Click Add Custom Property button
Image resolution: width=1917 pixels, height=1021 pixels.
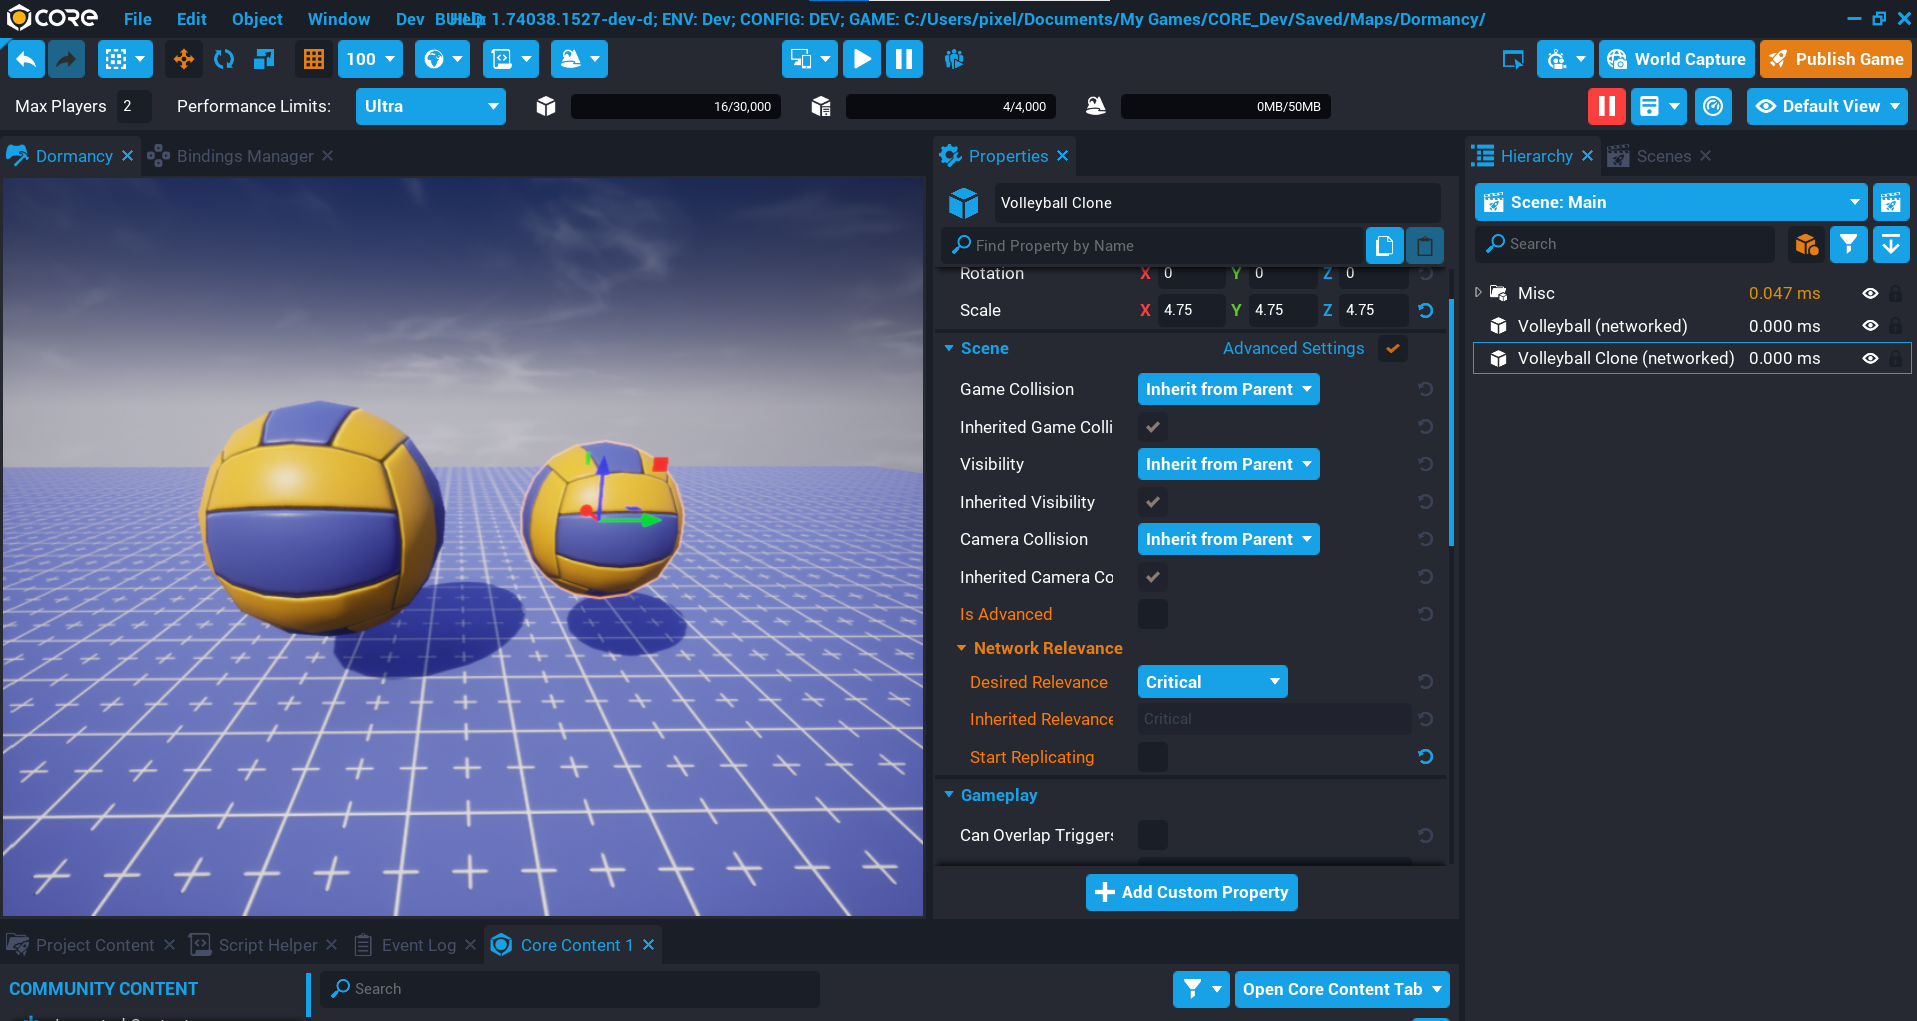tap(1191, 892)
